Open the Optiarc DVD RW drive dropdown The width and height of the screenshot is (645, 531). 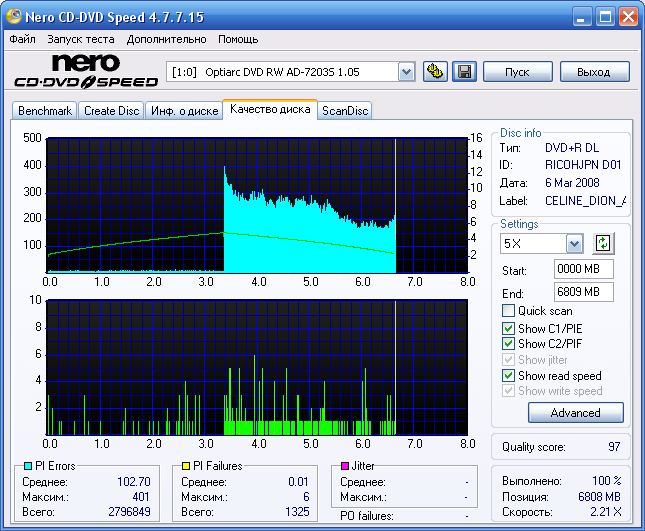[x=406, y=71]
